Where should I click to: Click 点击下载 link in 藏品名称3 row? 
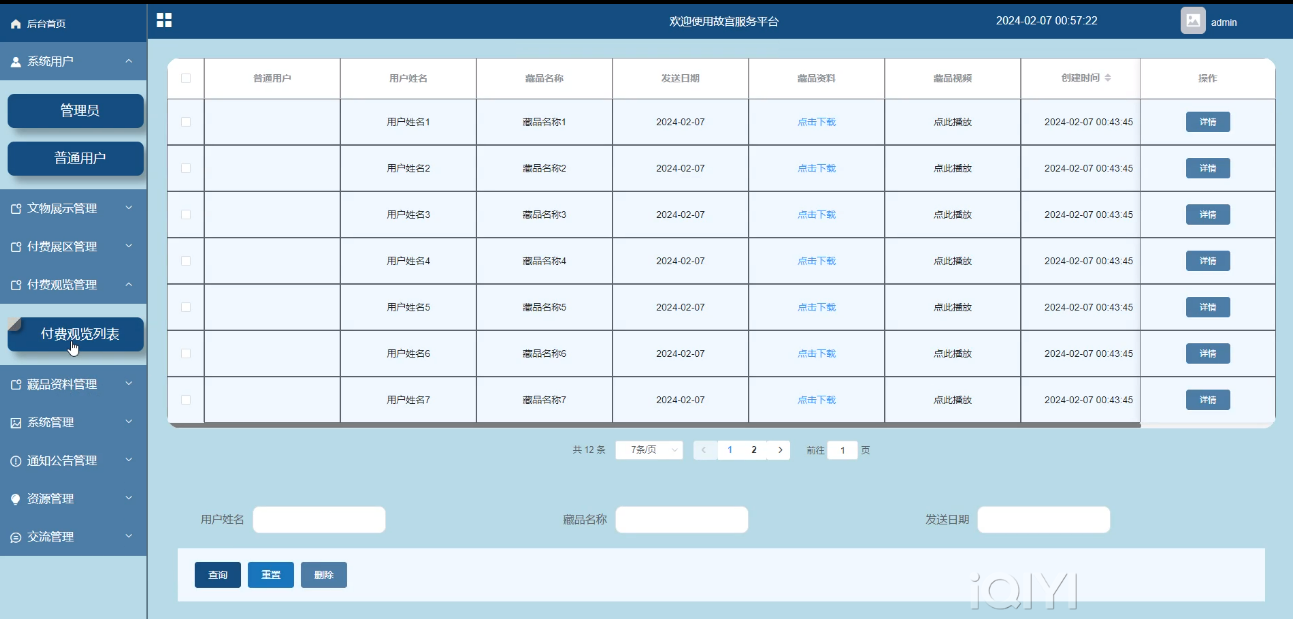click(x=816, y=215)
